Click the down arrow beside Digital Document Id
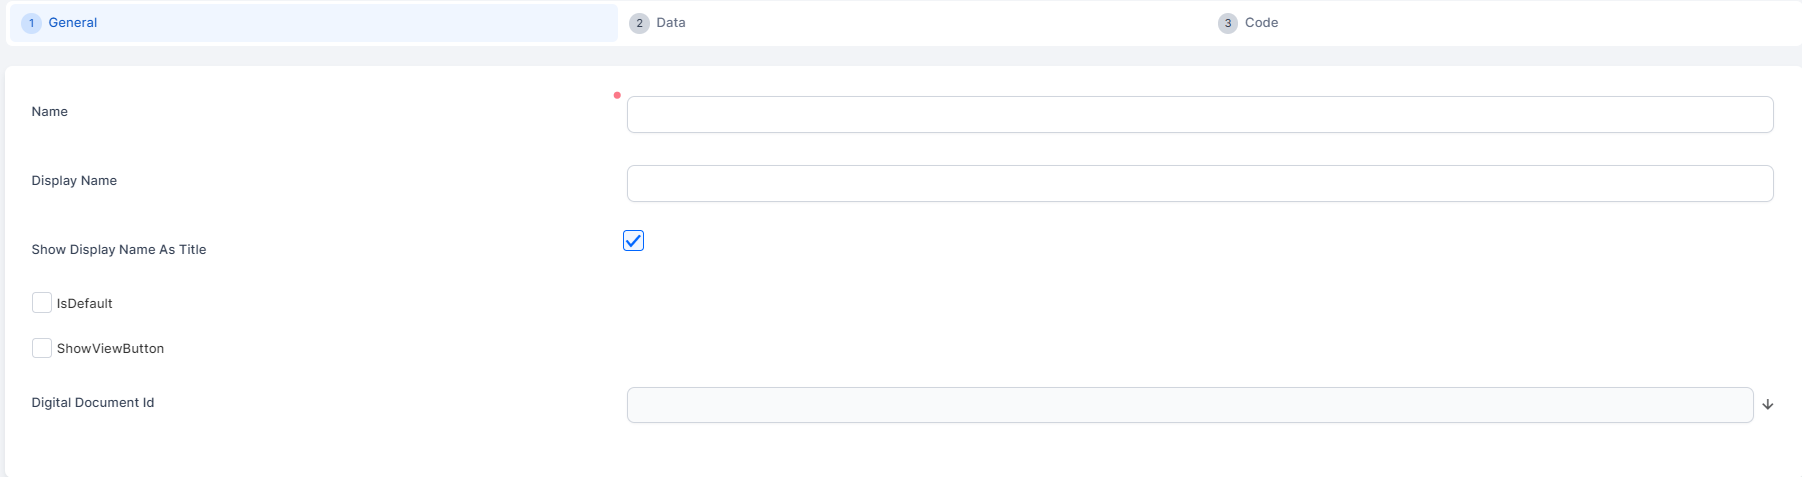 pyautogui.click(x=1767, y=405)
